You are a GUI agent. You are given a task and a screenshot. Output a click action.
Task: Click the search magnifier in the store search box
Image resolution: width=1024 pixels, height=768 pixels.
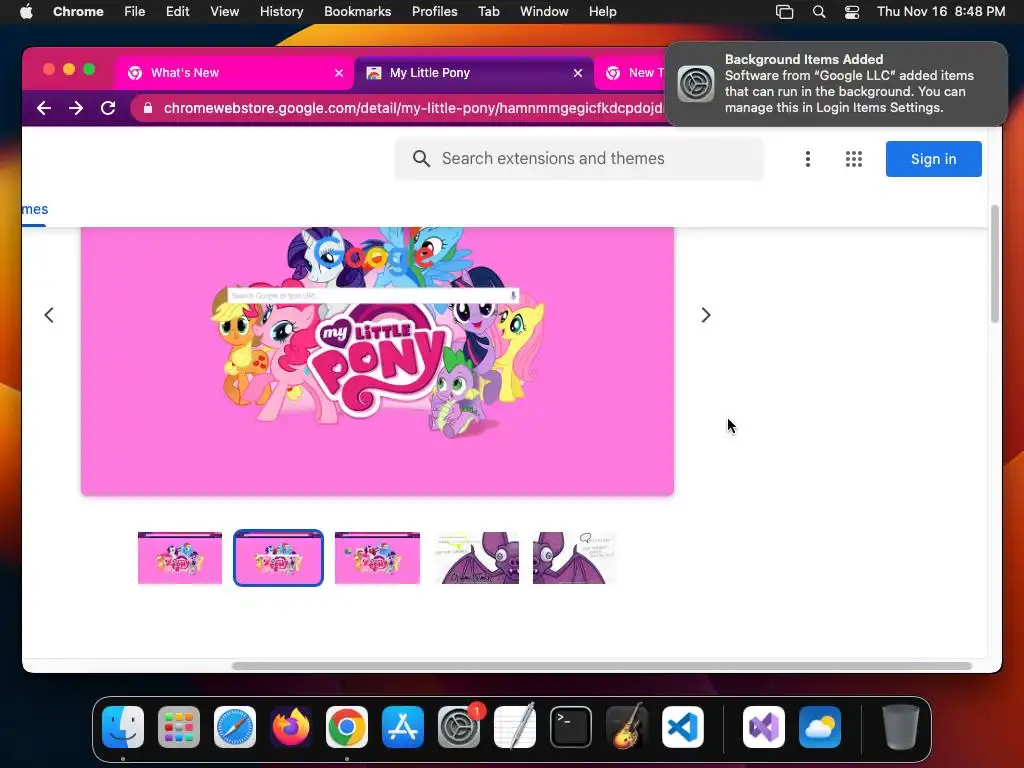(421, 159)
